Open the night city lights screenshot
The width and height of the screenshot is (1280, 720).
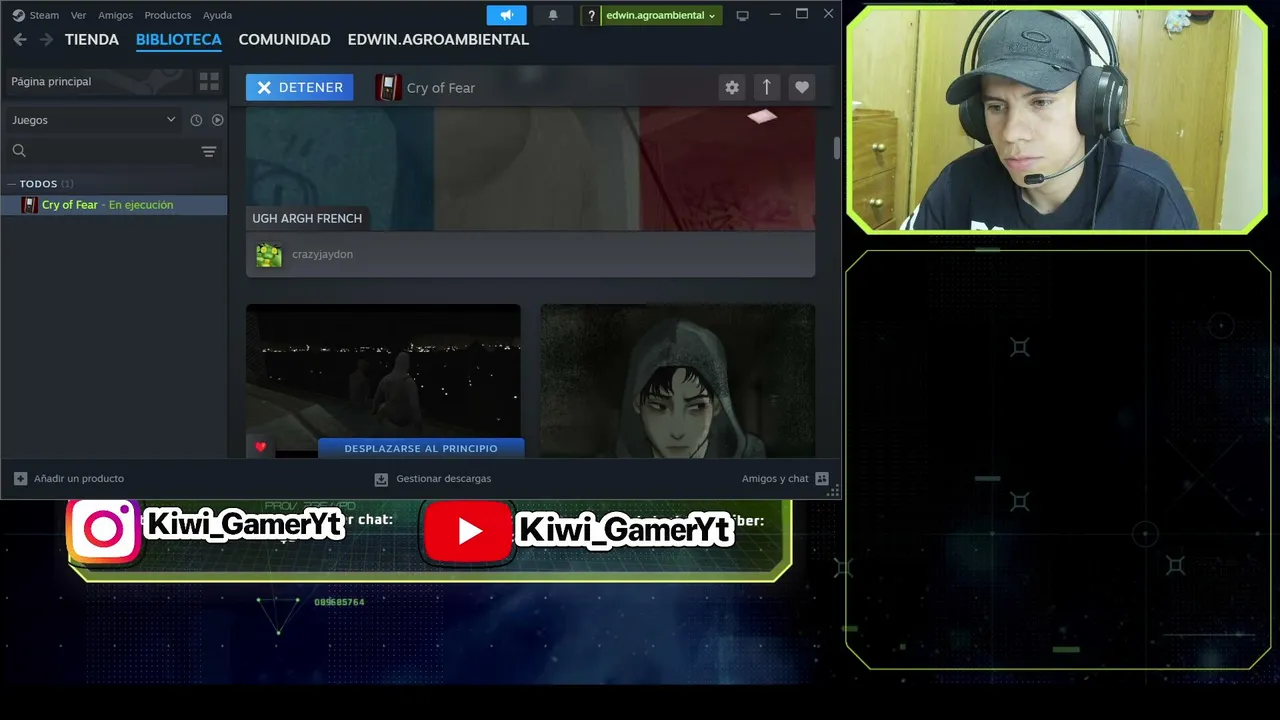tap(383, 381)
